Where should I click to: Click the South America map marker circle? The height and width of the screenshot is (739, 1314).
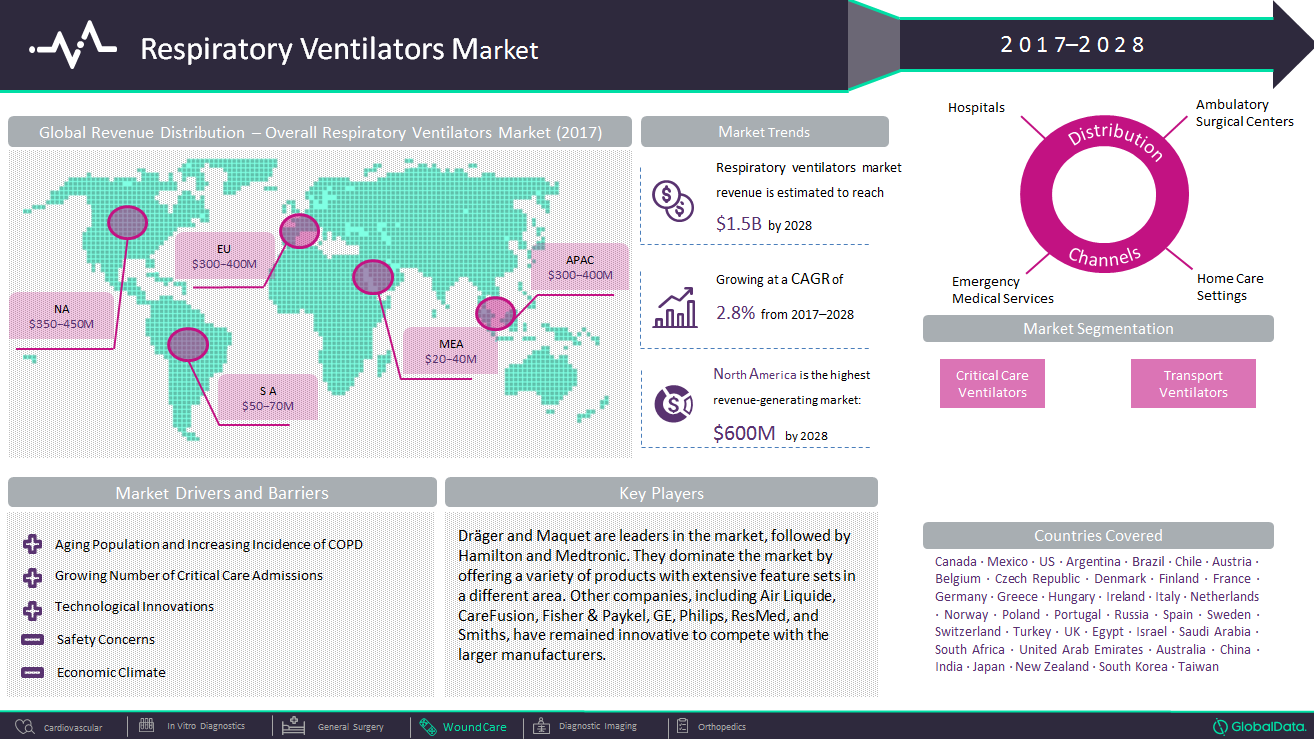187,344
